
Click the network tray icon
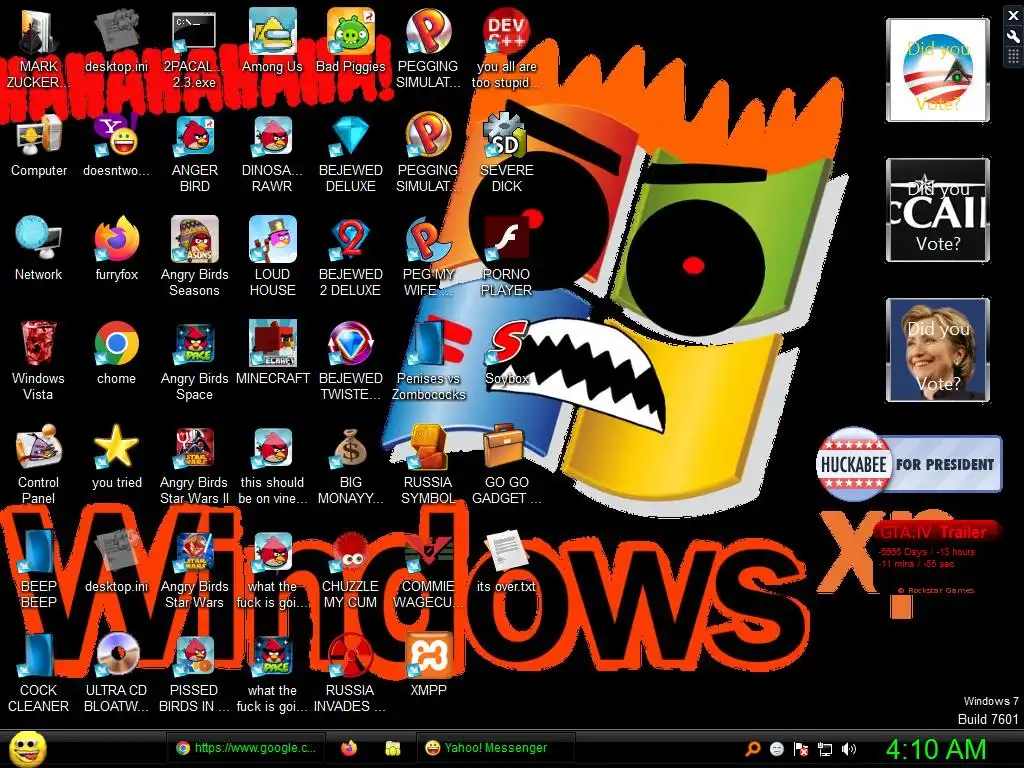[x=825, y=749]
